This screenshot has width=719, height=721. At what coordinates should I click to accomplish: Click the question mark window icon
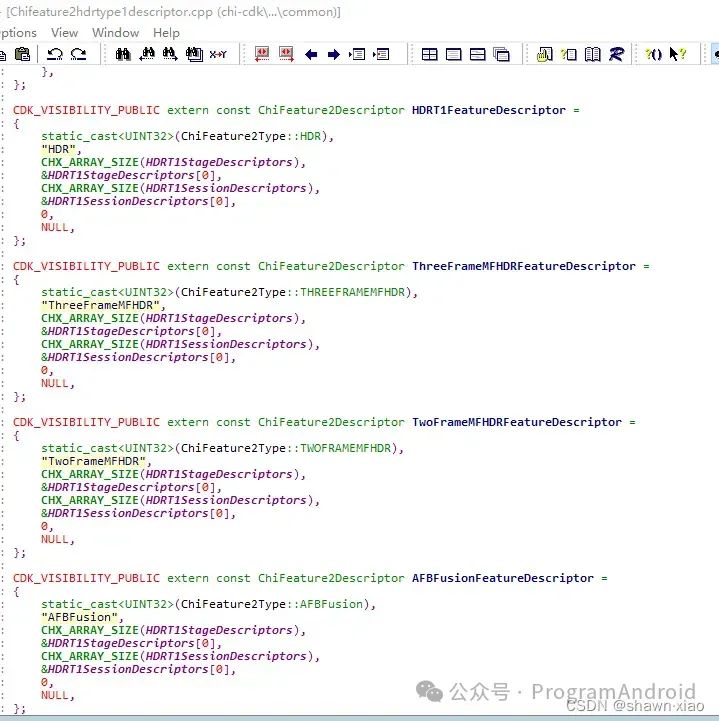click(x=569, y=54)
